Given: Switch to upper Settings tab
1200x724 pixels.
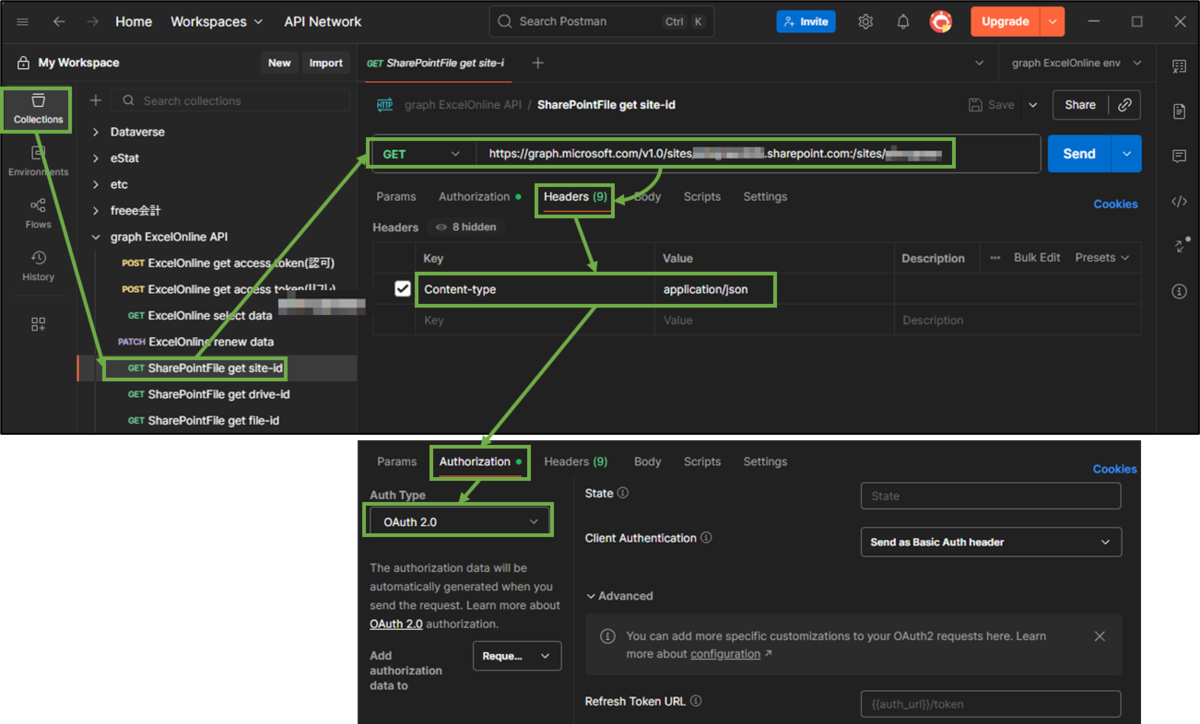Looking at the screenshot, I should (x=765, y=197).
